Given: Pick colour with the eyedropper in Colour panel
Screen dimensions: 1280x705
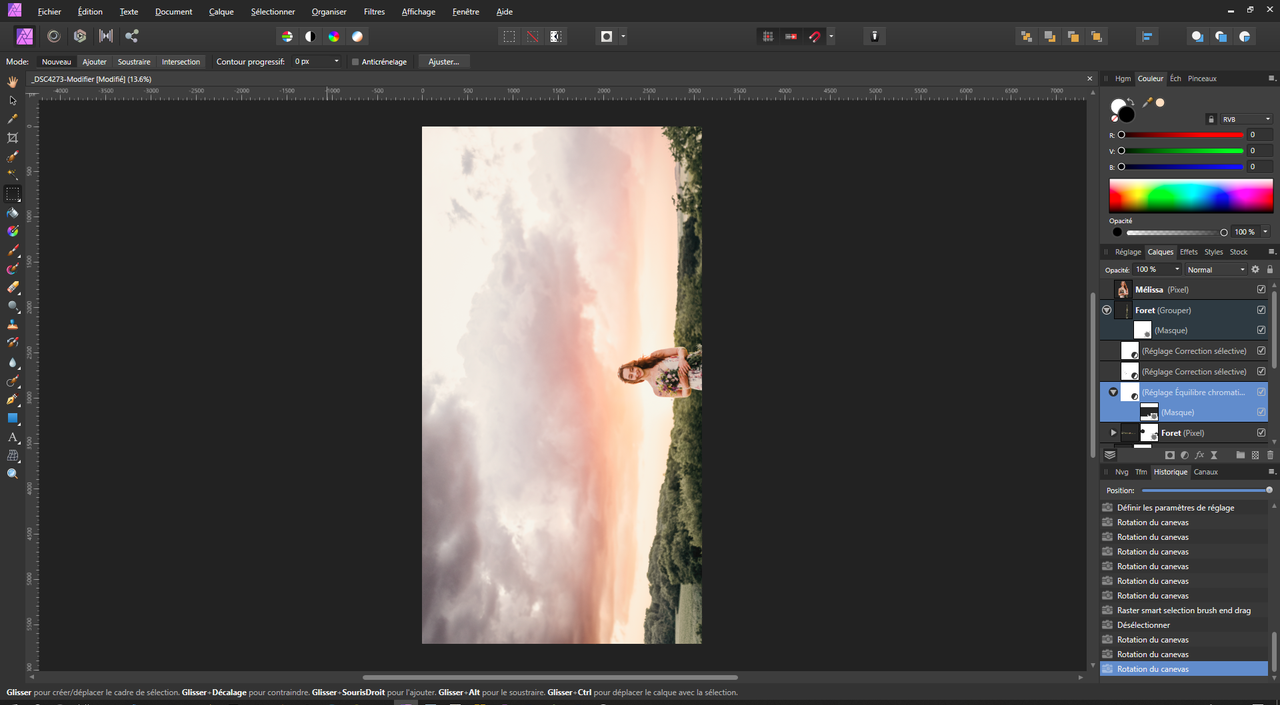Looking at the screenshot, I should point(1147,102).
